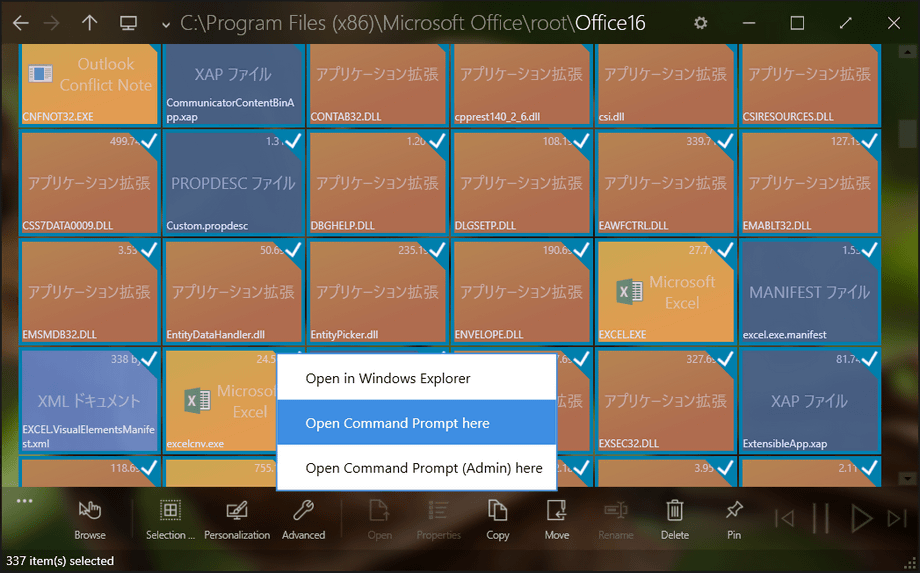
Task: Click EMSMDB32.DLL file name
Action: tap(59, 334)
